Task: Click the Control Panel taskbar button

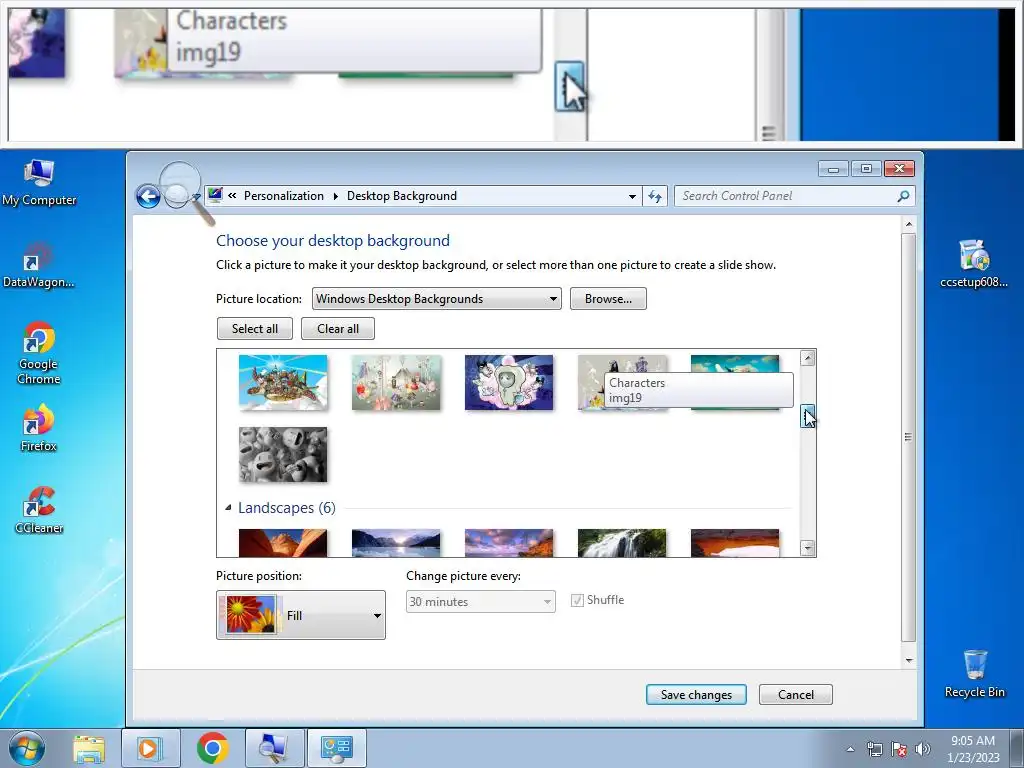Action: [337, 748]
